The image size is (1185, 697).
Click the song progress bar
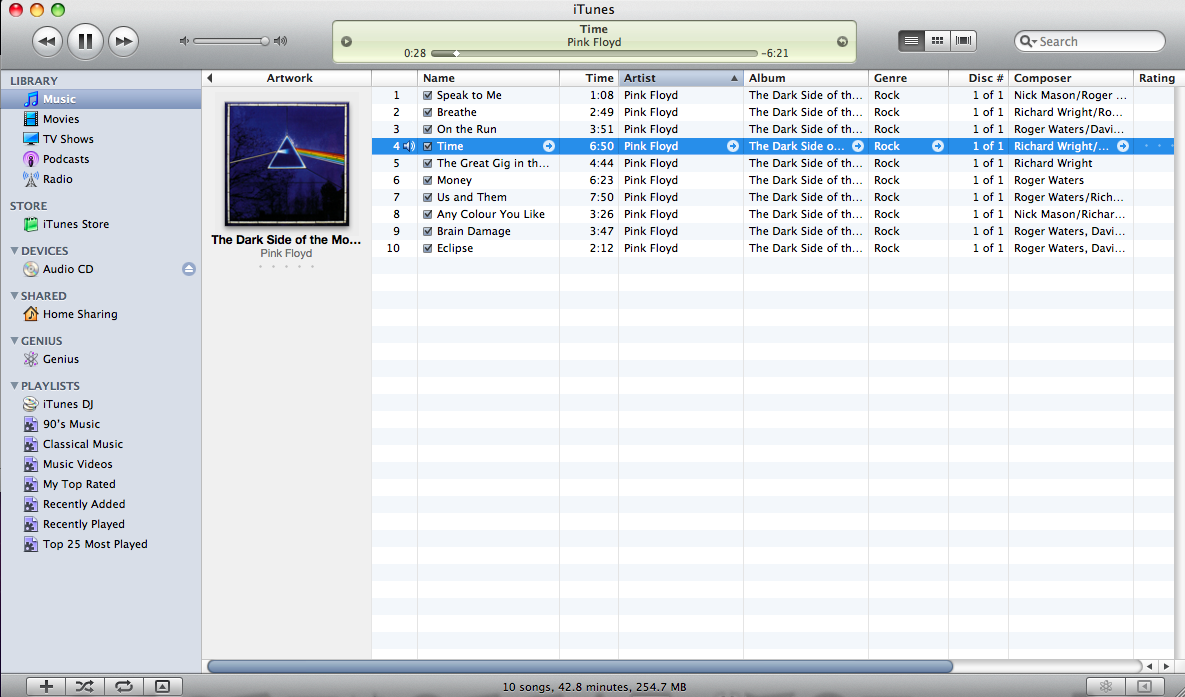tap(594, 54)
